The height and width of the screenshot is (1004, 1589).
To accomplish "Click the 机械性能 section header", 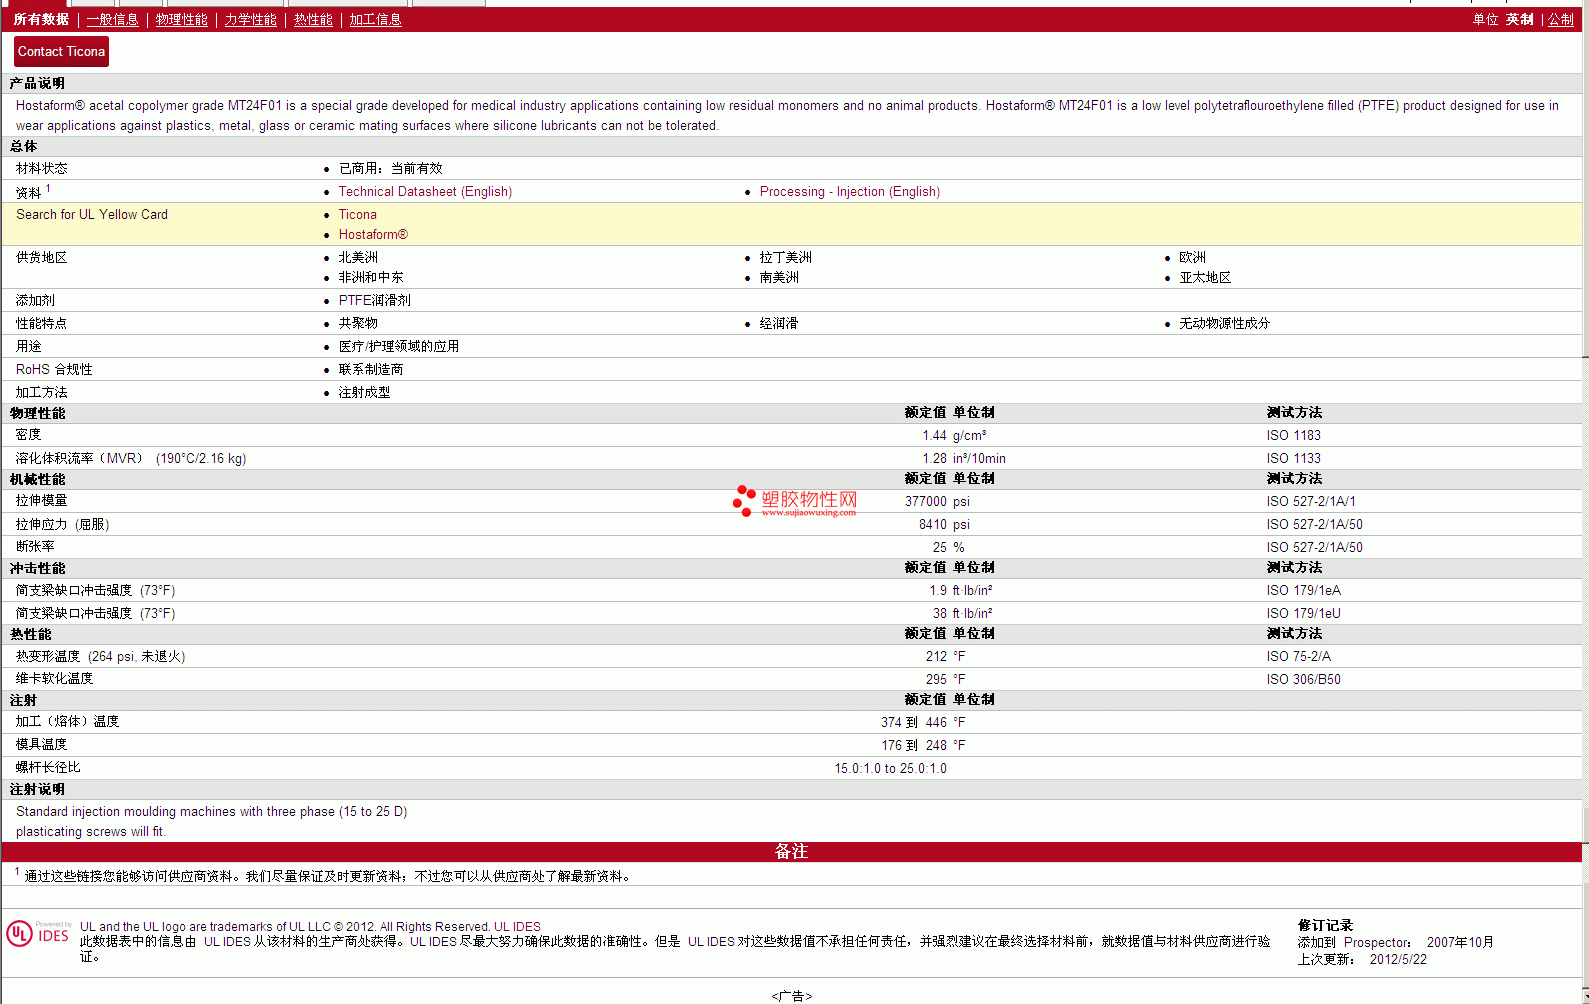I will coord(37,480).
